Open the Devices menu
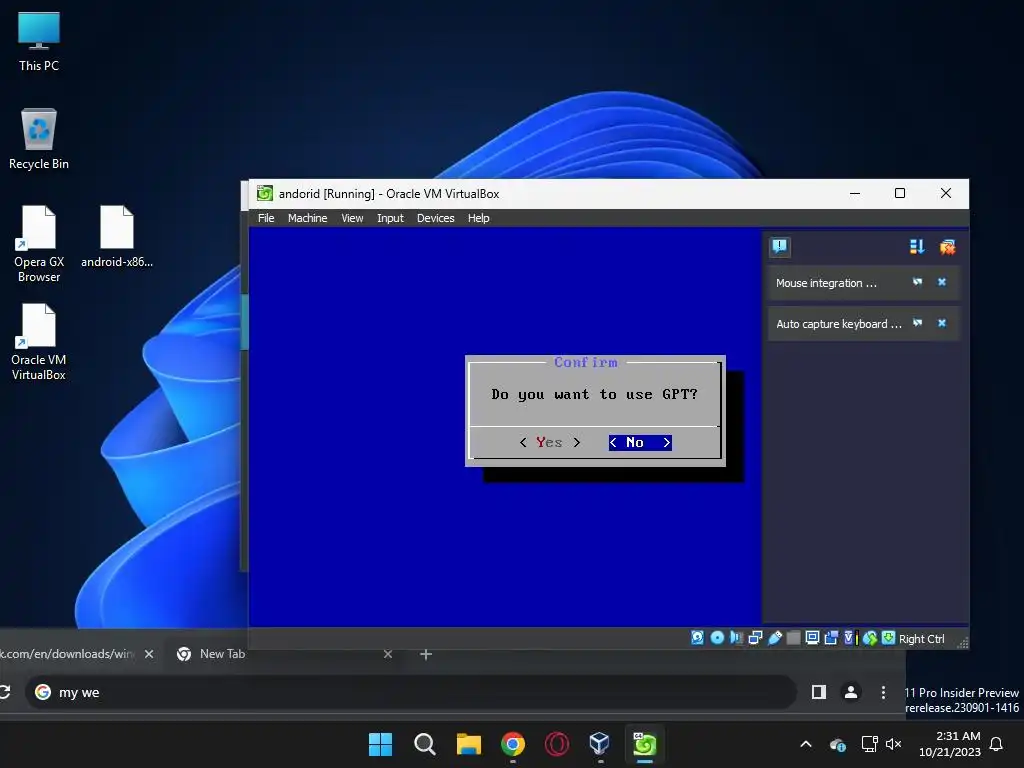The height and width of the screenshot is (768, 1024). [436, 218]
